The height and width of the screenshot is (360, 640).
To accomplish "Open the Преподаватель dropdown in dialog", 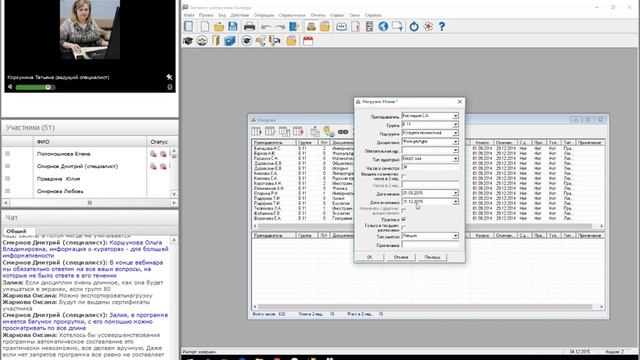I will (x=455, y=116).
